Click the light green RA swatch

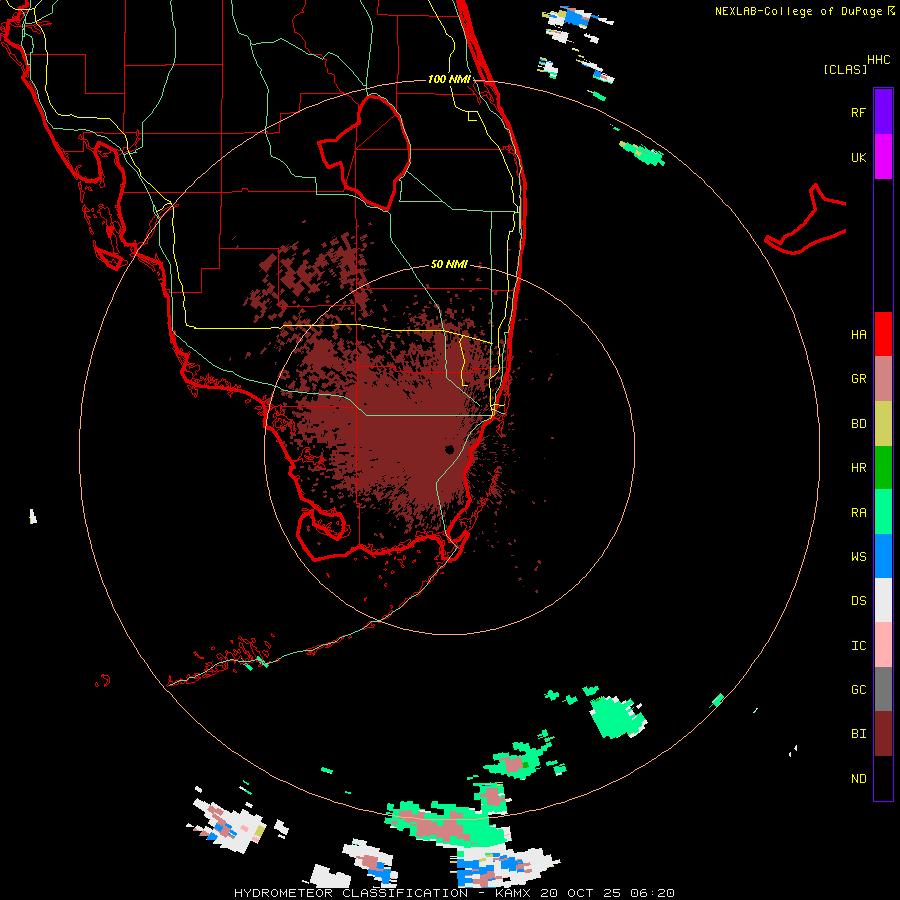coord(883,512)
